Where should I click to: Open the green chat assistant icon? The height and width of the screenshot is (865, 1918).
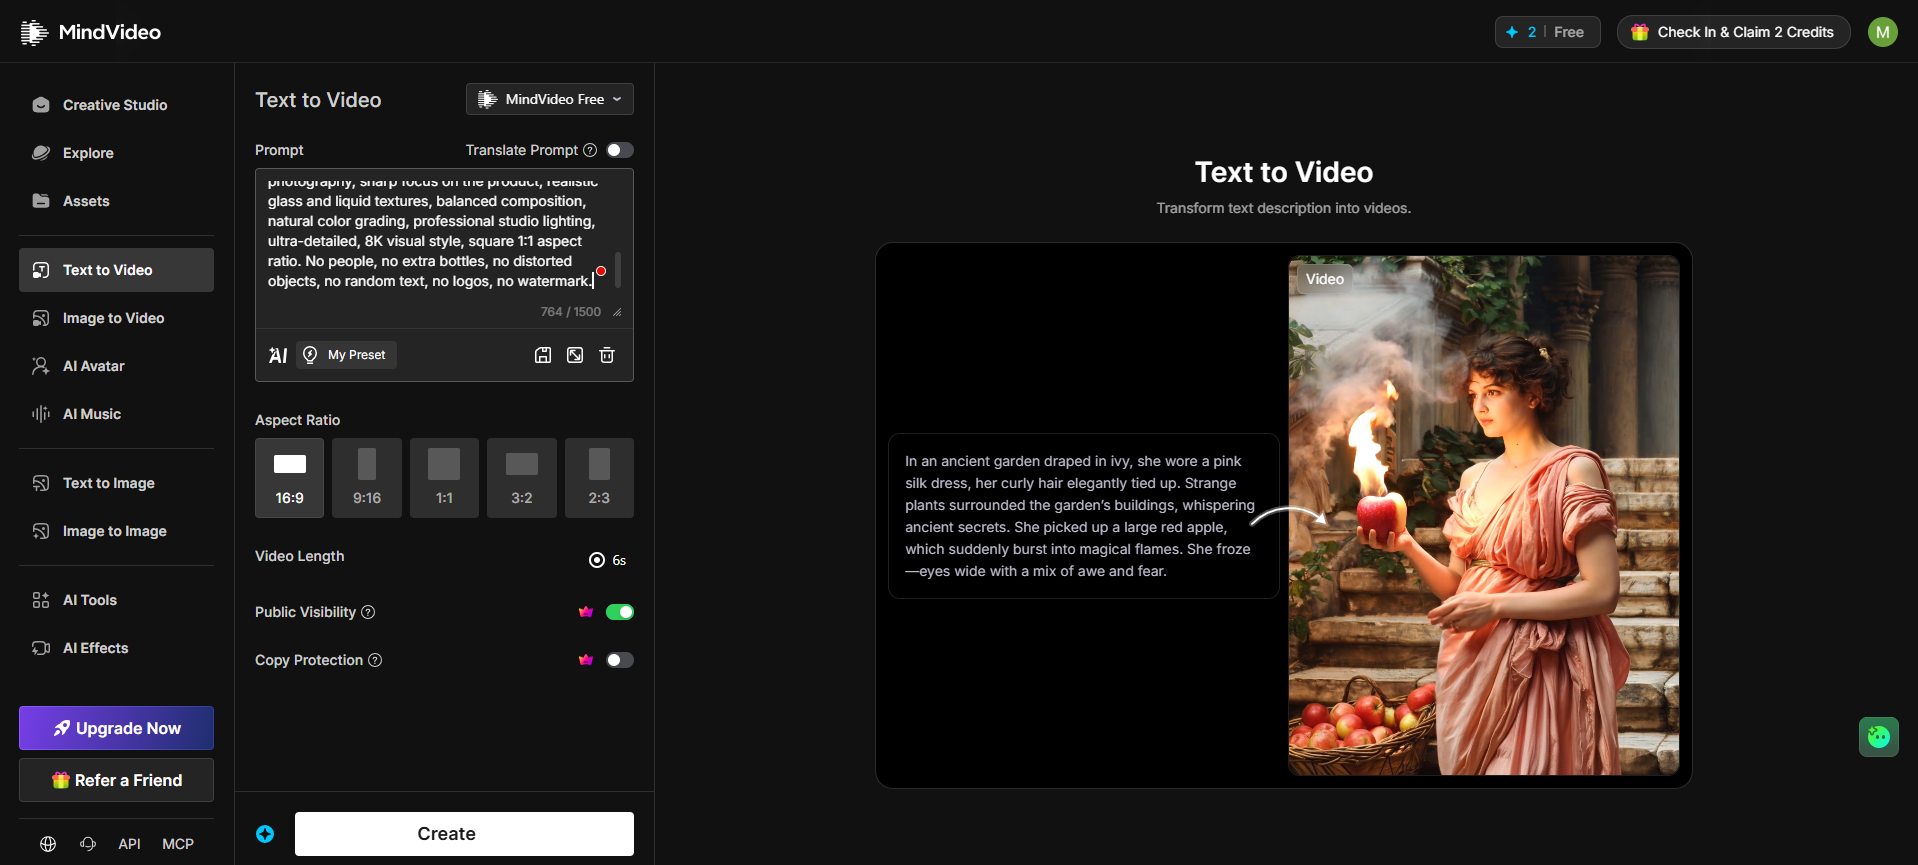(1879, 737)
